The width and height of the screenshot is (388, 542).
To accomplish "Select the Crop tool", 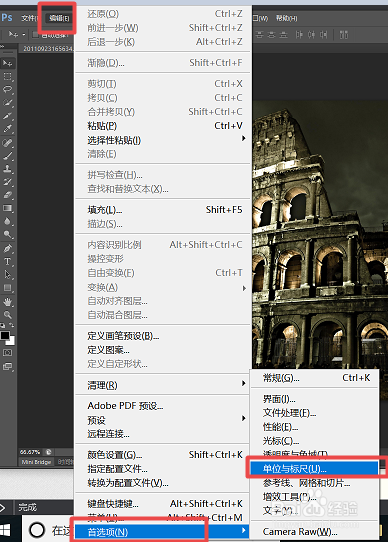I will 7,115.
